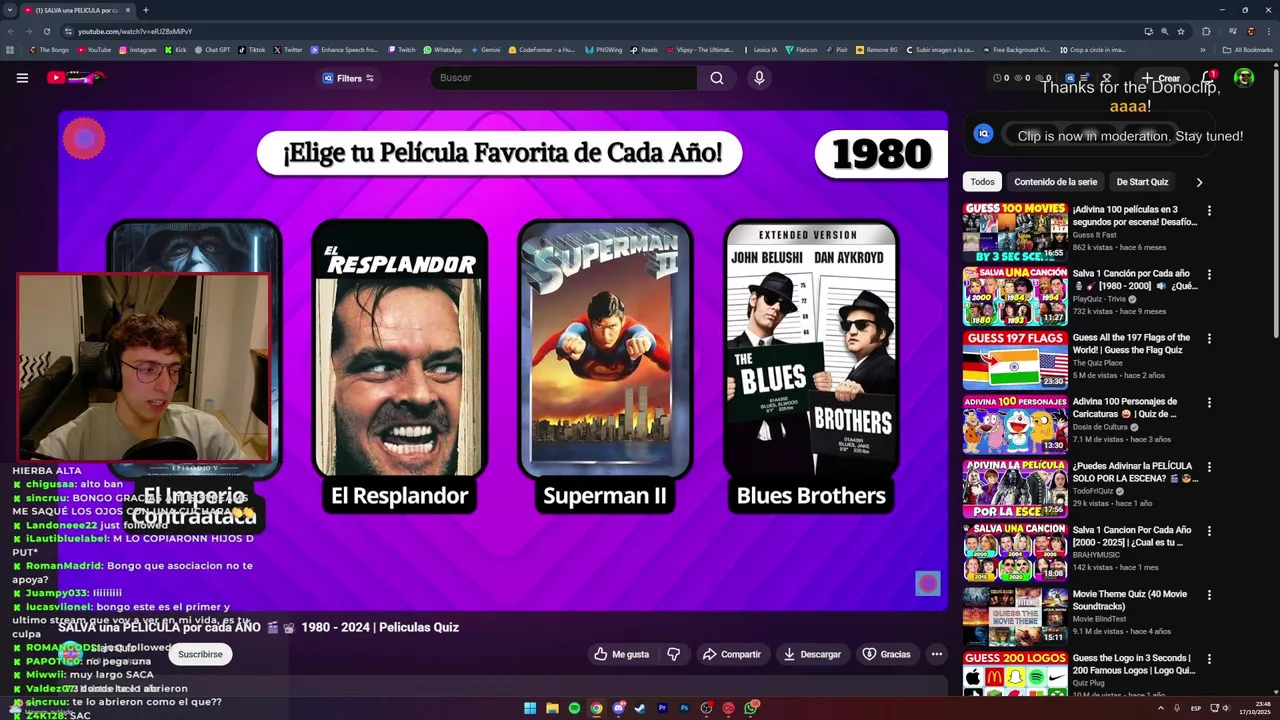Select the De Start Quiz chip
This screenshot has width=1280, height=720.
pyautogui.click(x=1142, y=182)
